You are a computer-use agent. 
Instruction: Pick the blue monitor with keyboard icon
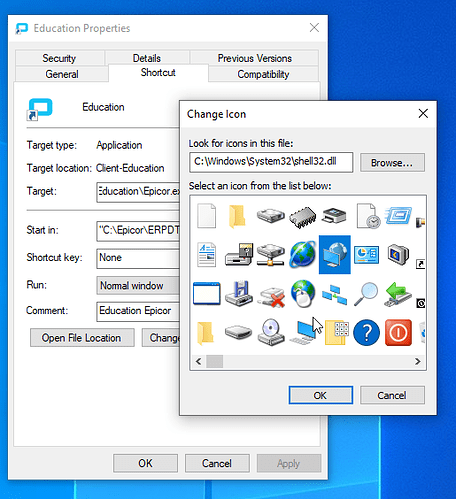pos(303,332)
